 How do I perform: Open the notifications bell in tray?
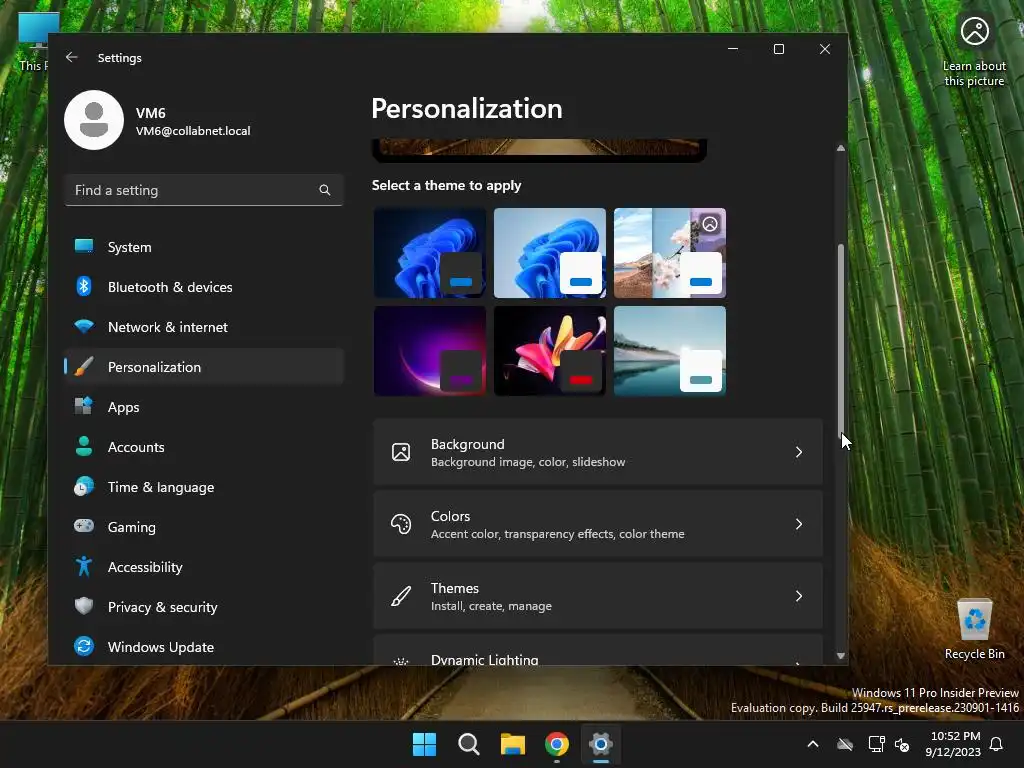click(x=997, y=744)
